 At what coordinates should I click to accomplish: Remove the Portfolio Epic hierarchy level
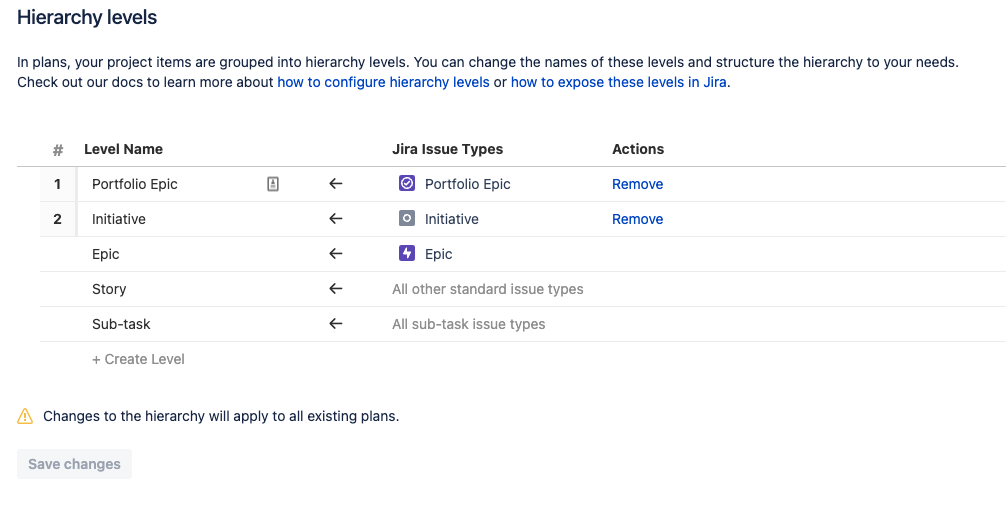(x=637, y=184)
